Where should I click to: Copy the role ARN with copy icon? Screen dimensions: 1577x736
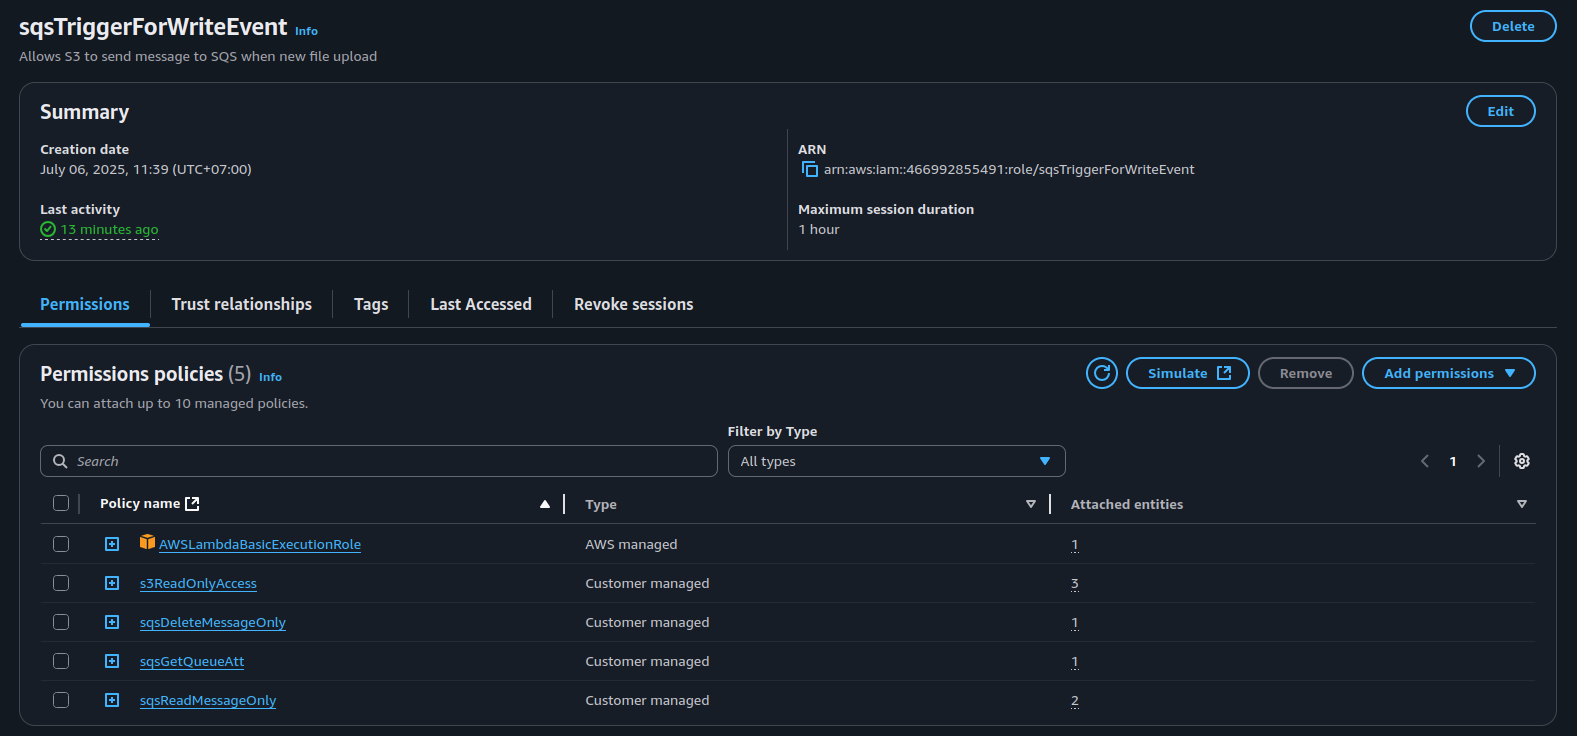click(x=810, y=170)
